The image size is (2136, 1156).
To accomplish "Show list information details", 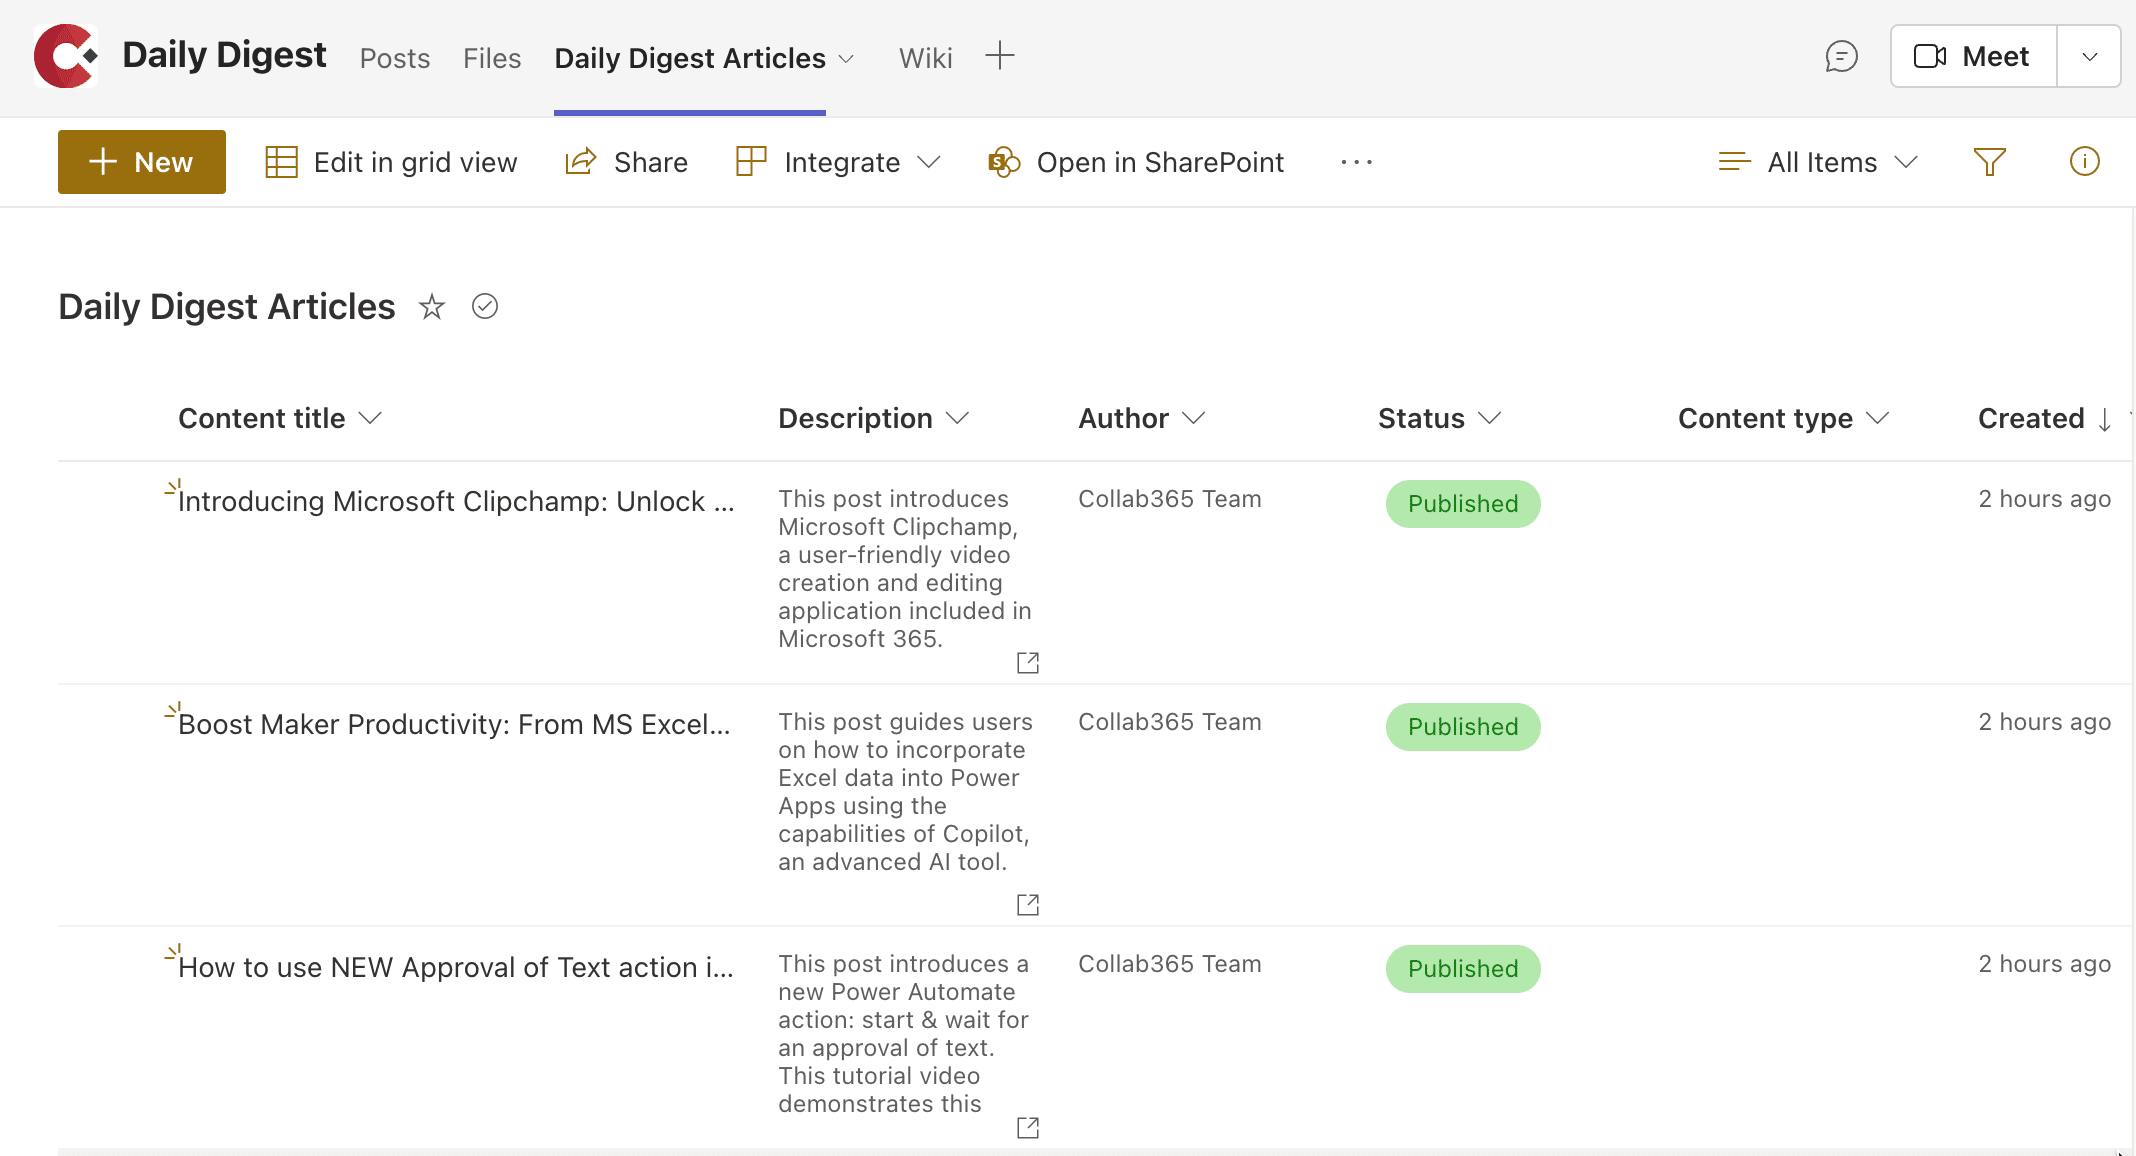I will pos(2084,161).
